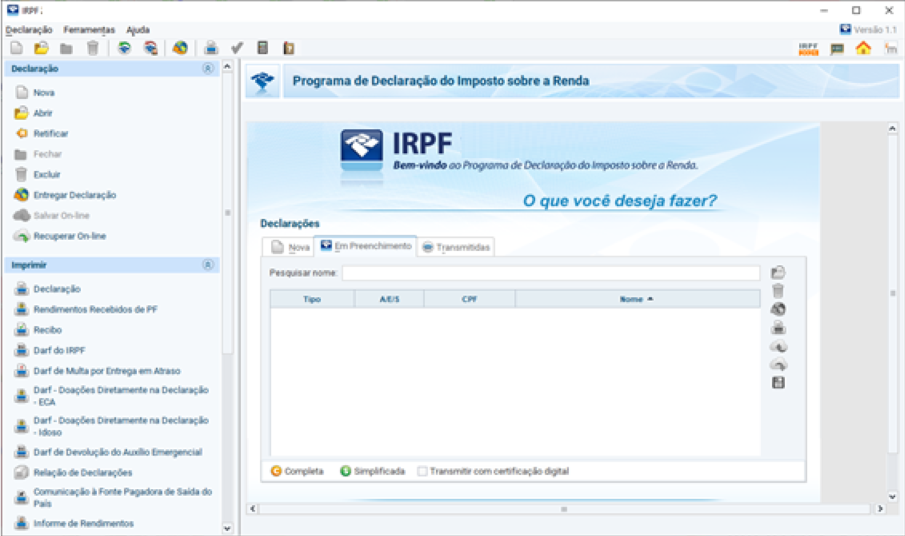Click the floppy disk save icon by table
The height and width of the screenshot is (536, 905).
[x=778, y=383]
